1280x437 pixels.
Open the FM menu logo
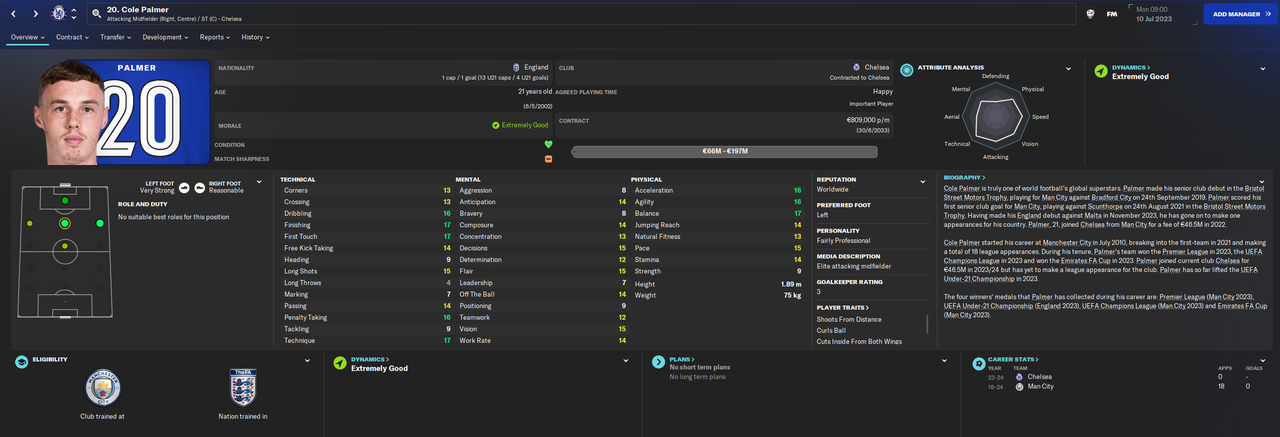[1112, 14]
